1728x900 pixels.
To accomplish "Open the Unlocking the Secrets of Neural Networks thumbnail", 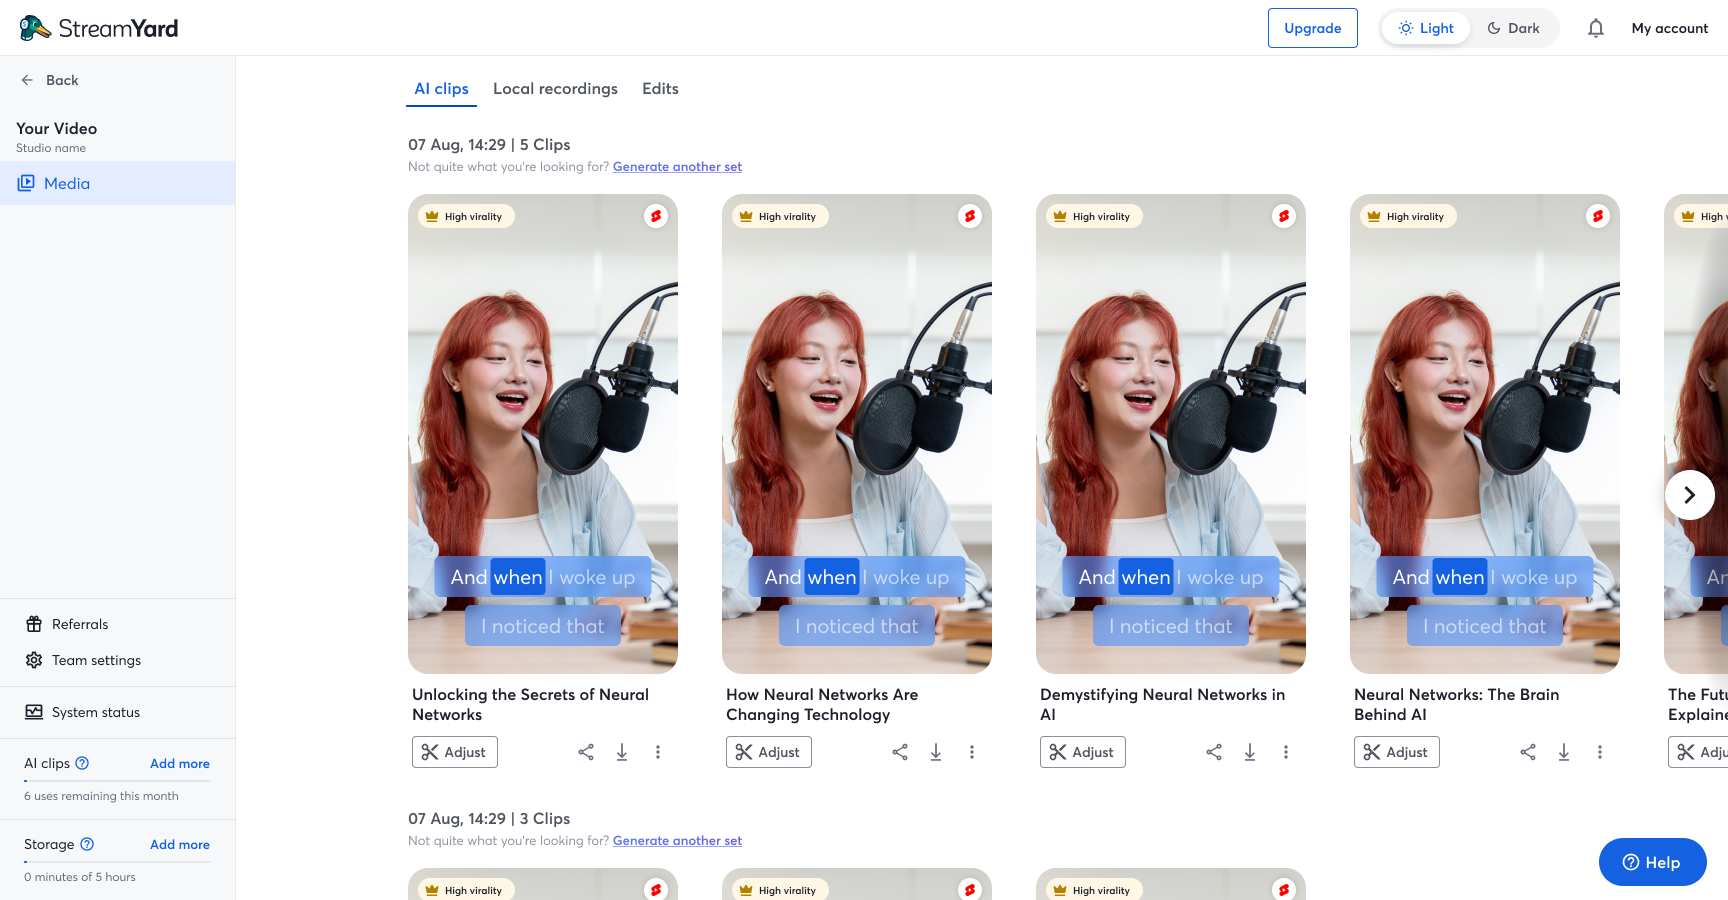I will 543,434.
